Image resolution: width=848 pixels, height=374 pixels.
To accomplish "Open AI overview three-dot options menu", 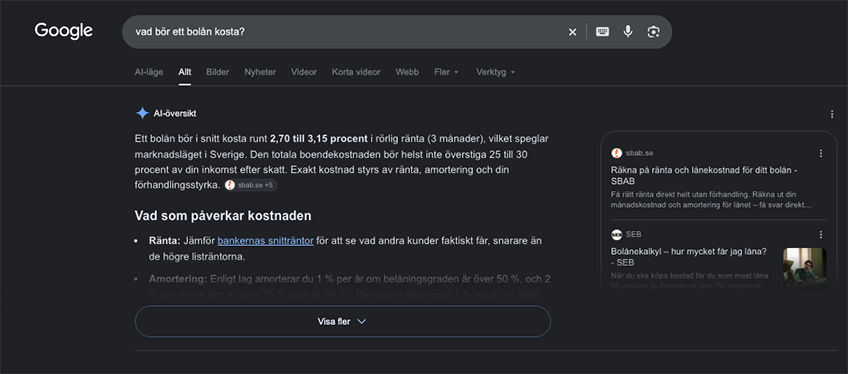I will pyautogui.click(x=832, y=114).
